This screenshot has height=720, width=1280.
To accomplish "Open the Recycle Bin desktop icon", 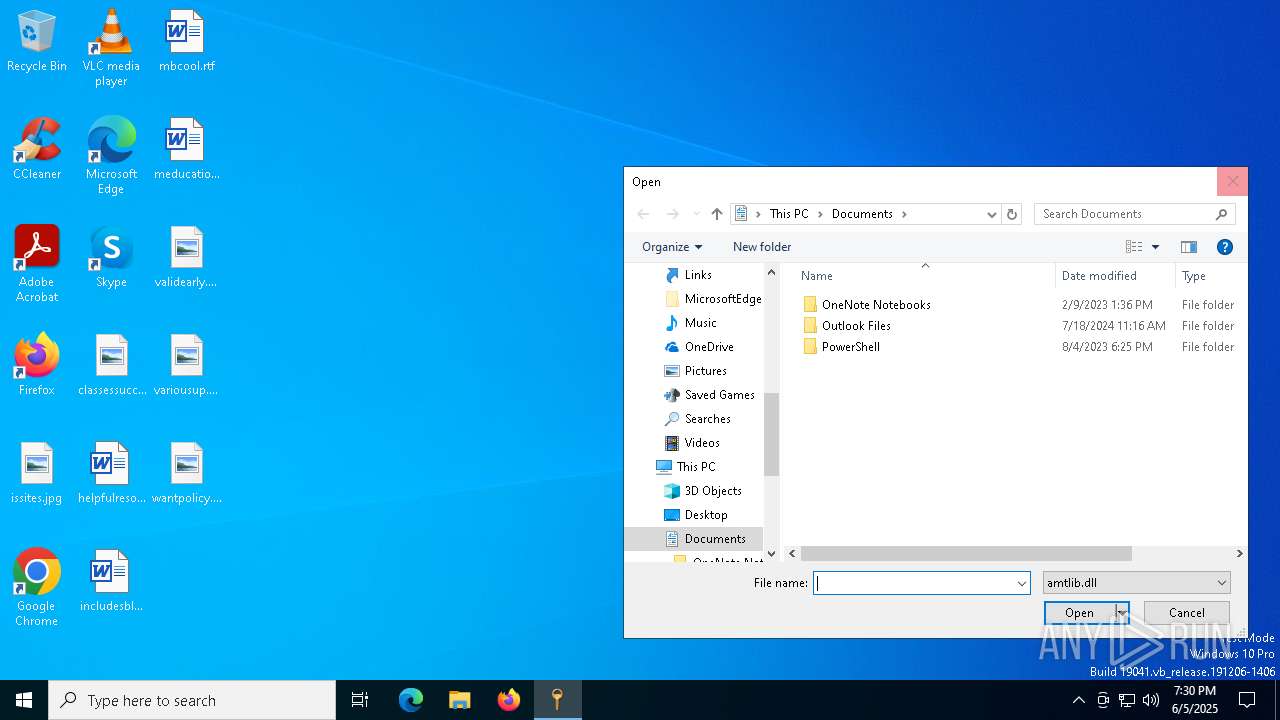I will (x=37, y=42).
